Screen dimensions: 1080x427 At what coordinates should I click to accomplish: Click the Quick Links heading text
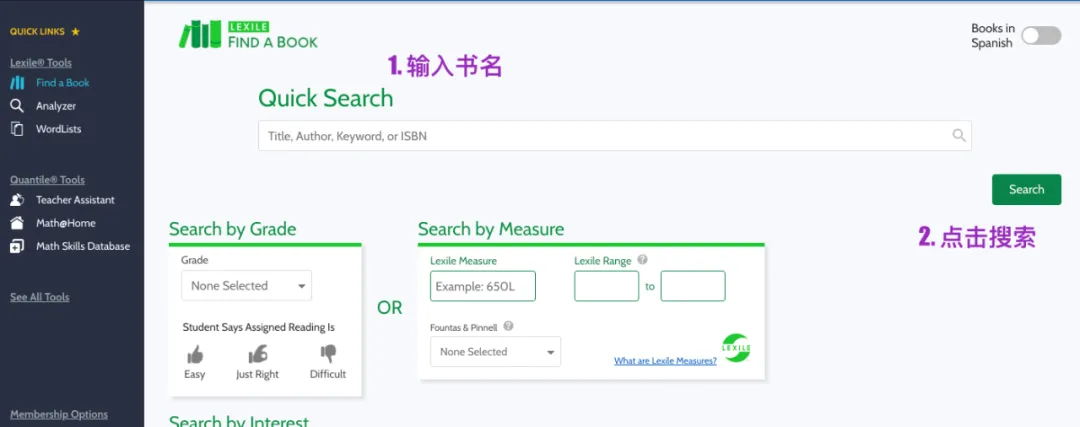(37, 32)
